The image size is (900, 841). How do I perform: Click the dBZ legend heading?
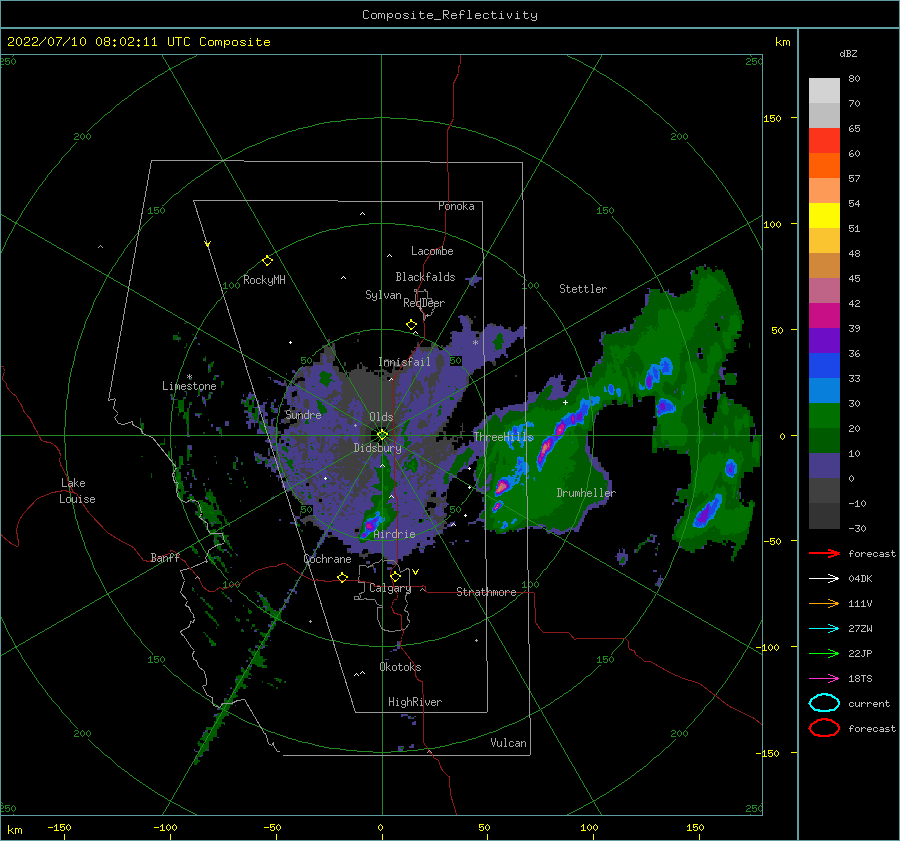[848, 53]
